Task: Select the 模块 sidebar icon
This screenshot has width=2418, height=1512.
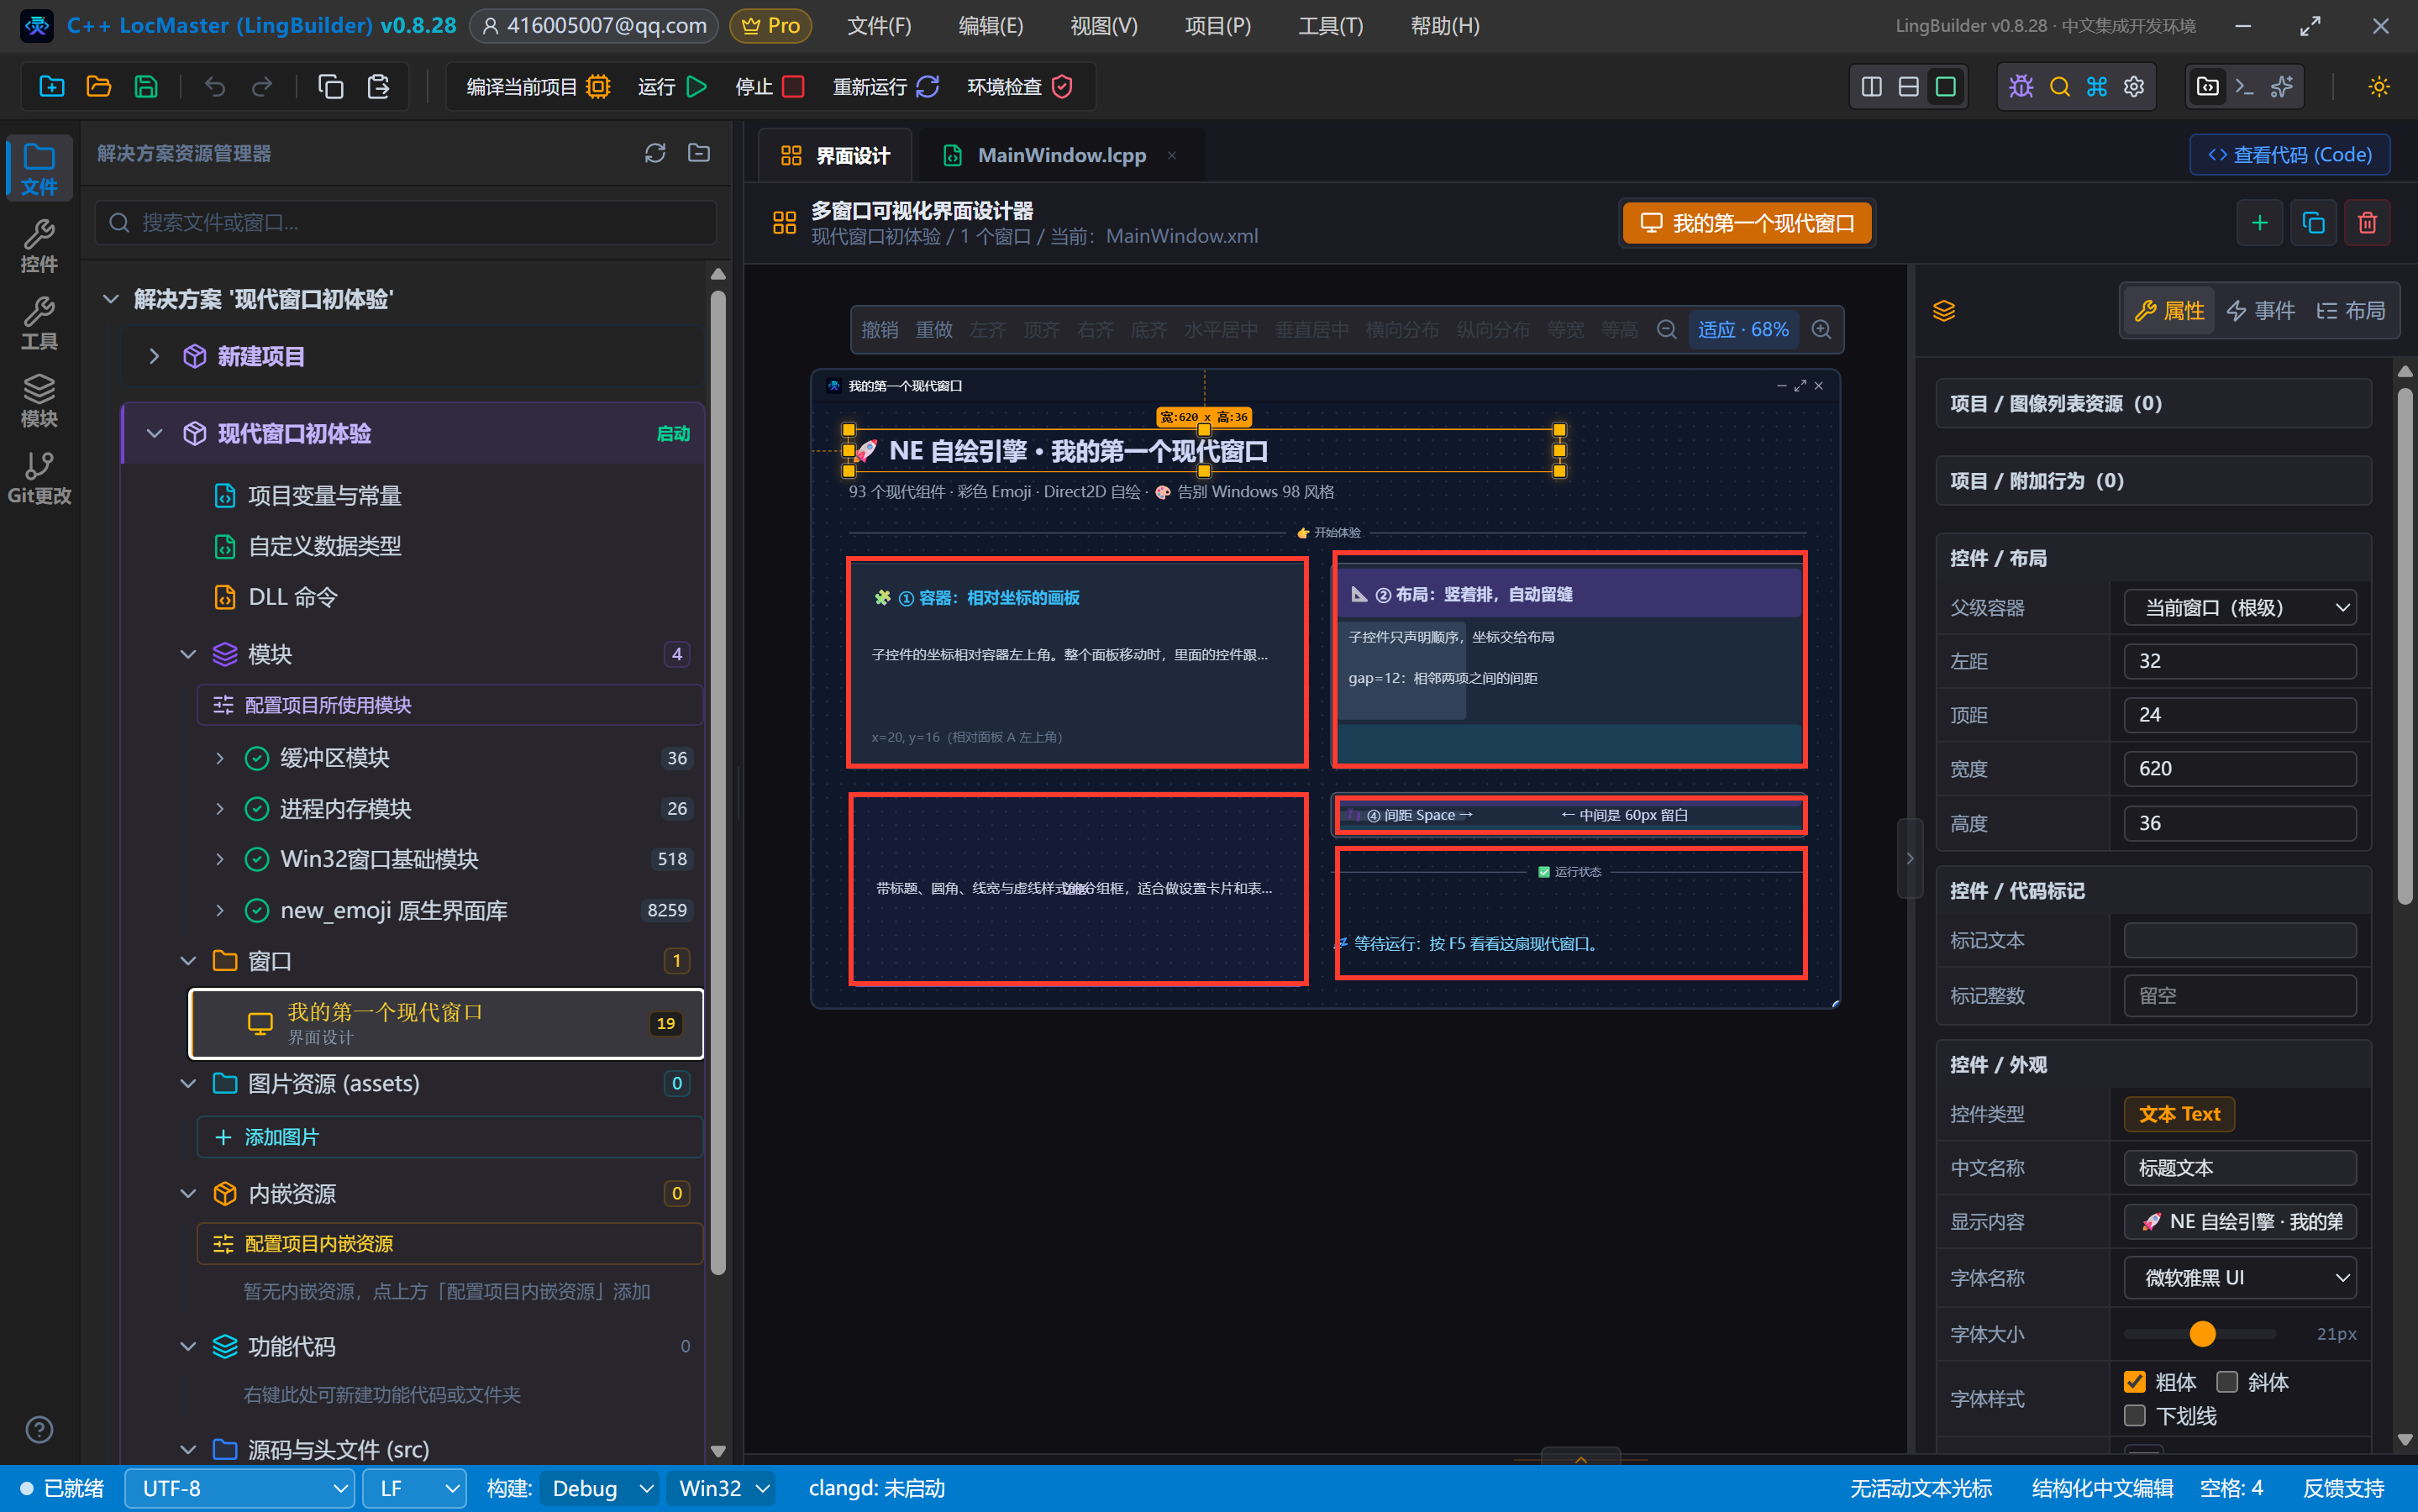Action: 39,400
